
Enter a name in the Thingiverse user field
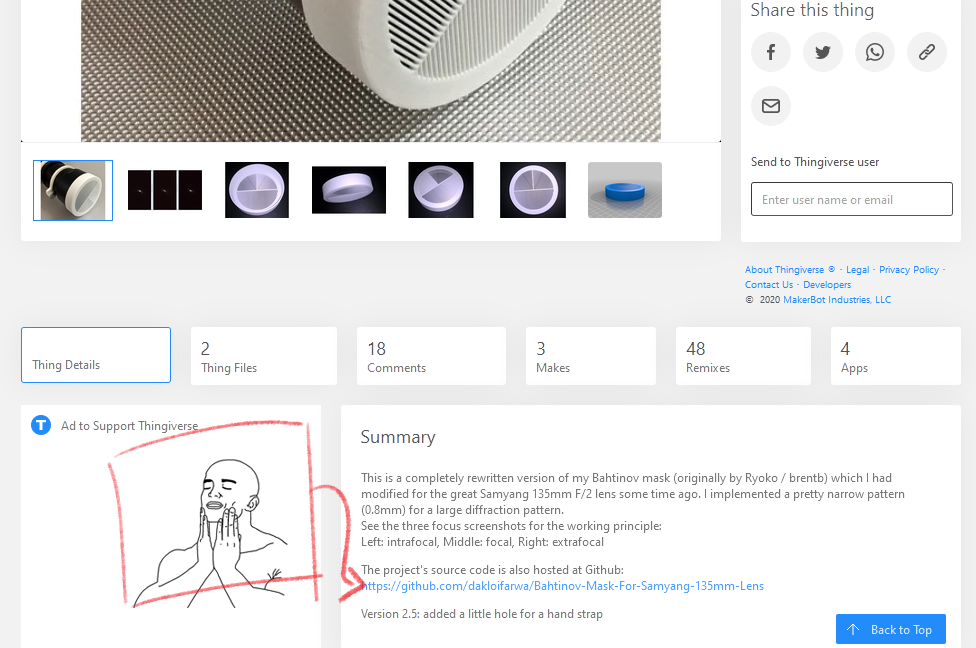(x=851, y=199)
